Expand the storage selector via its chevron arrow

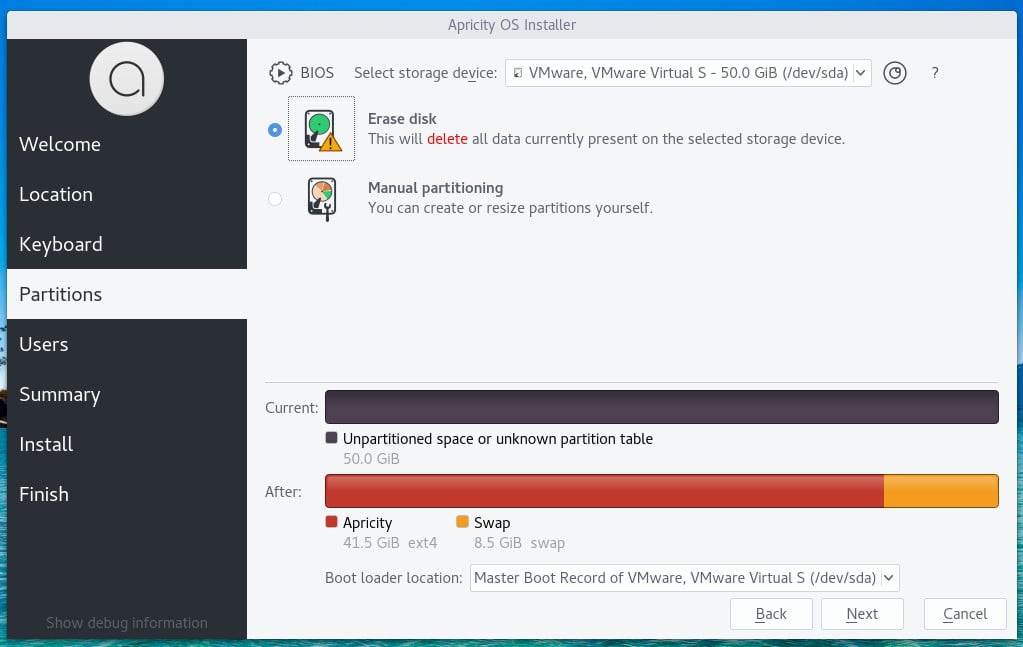[860, 72]
